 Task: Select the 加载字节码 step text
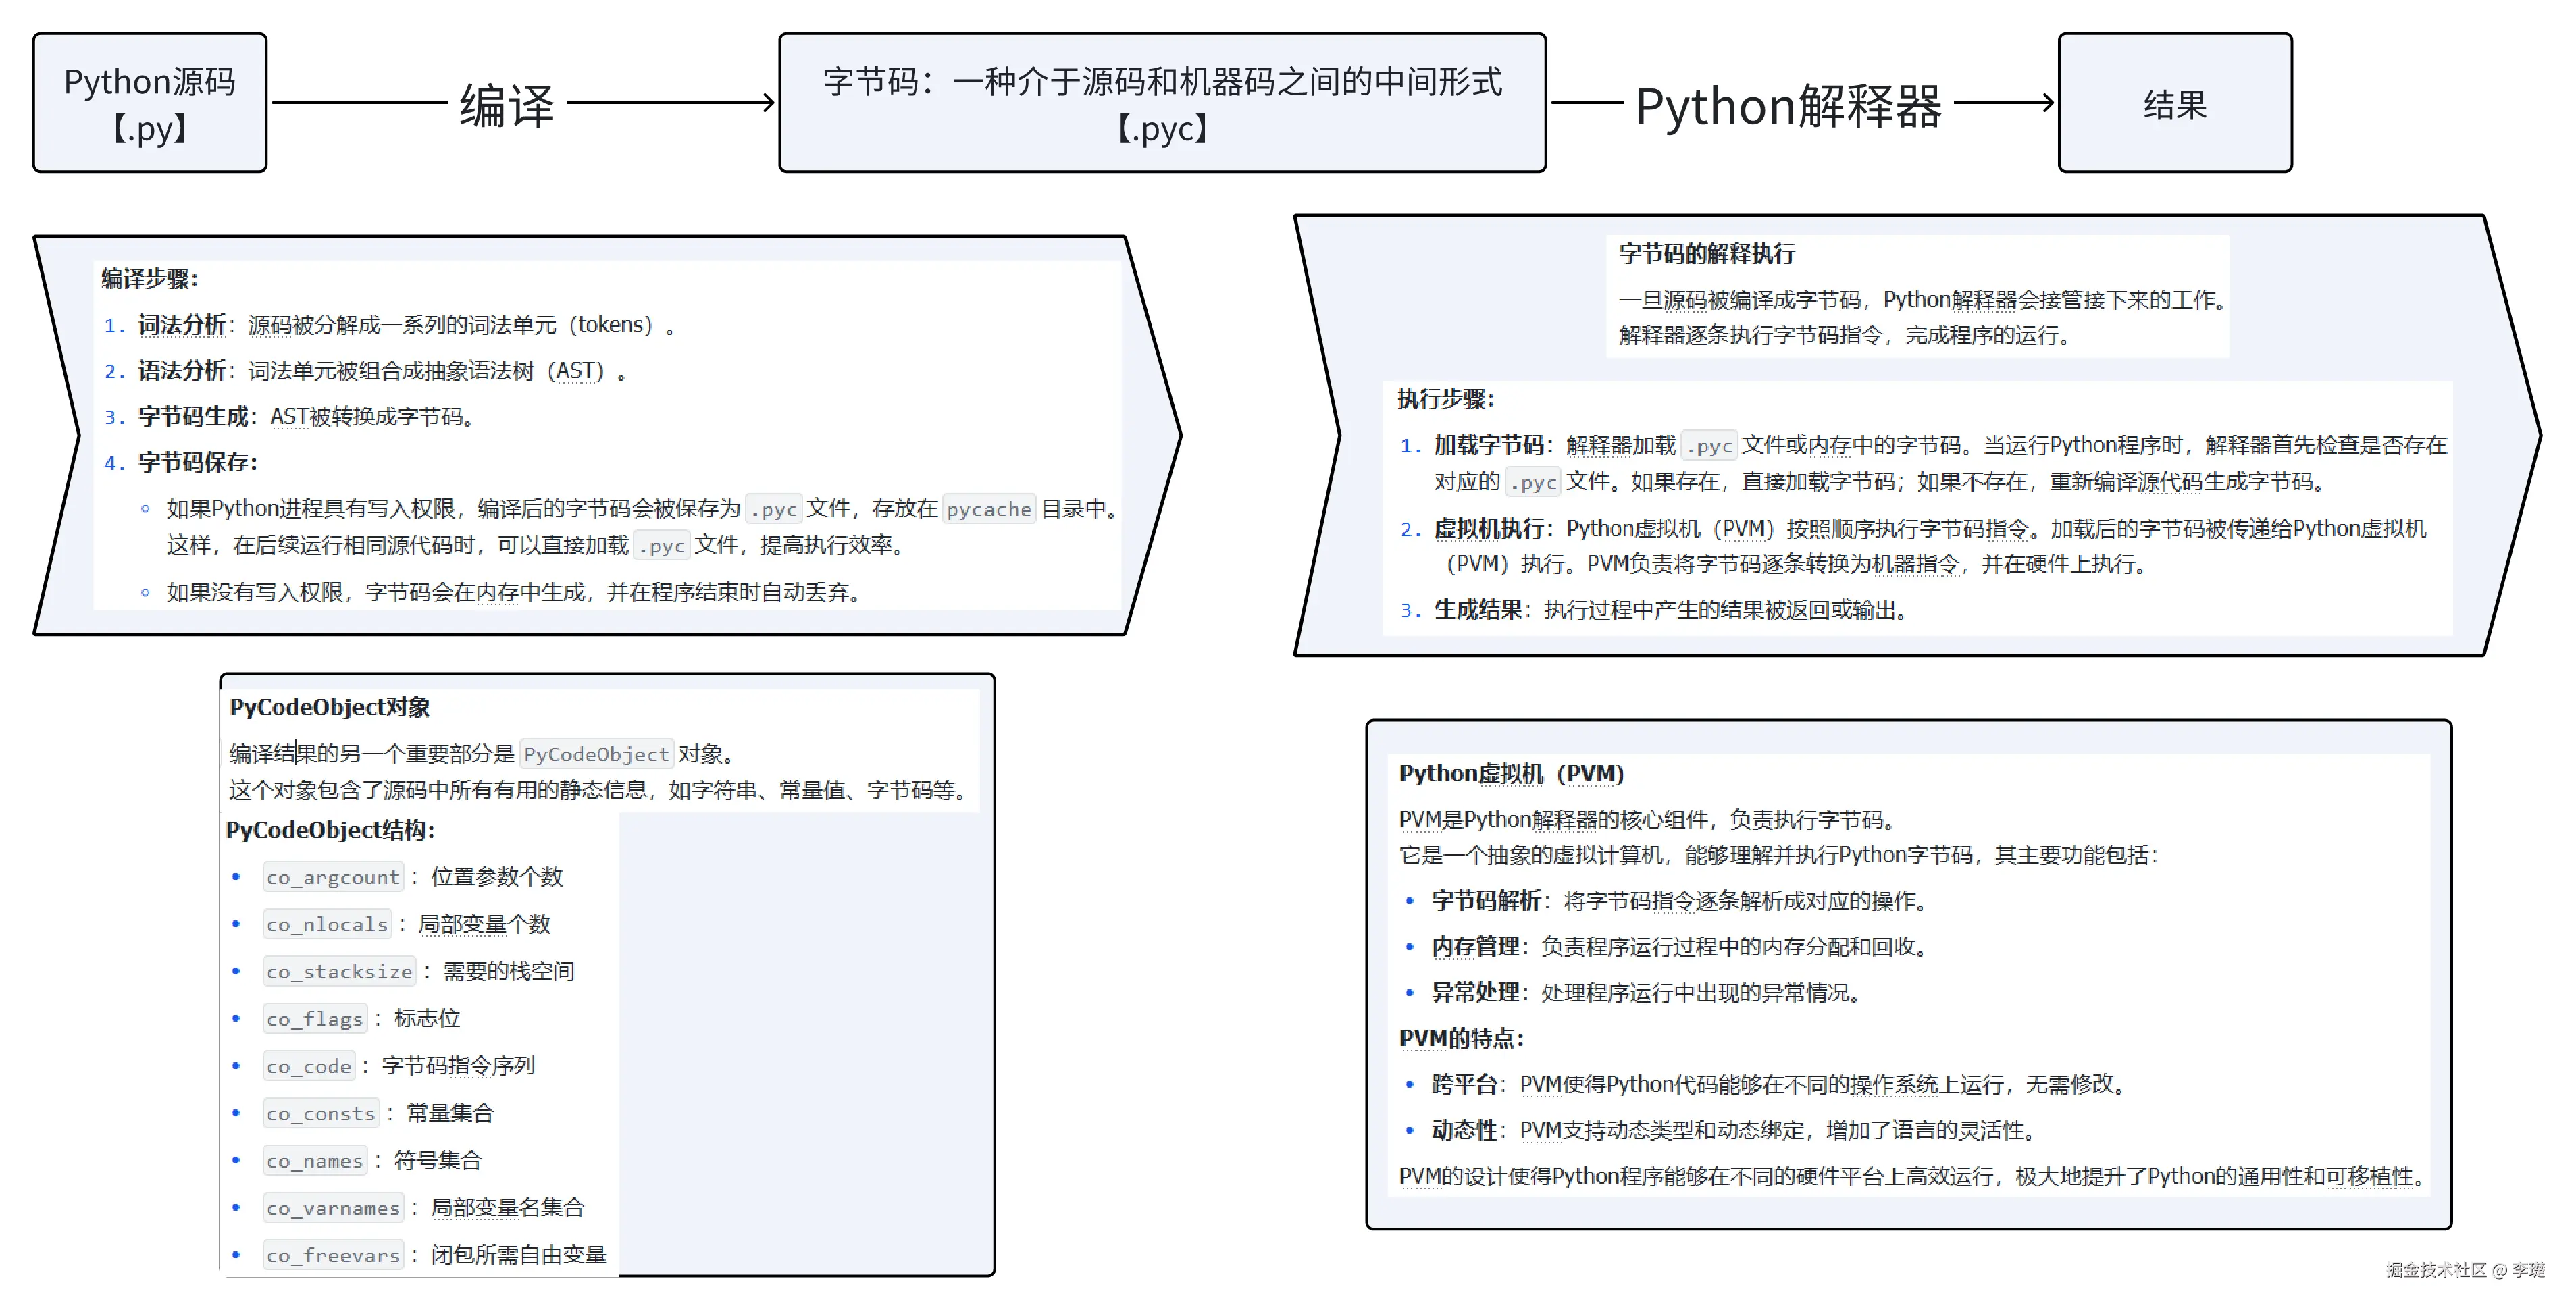click(1488, 445)
